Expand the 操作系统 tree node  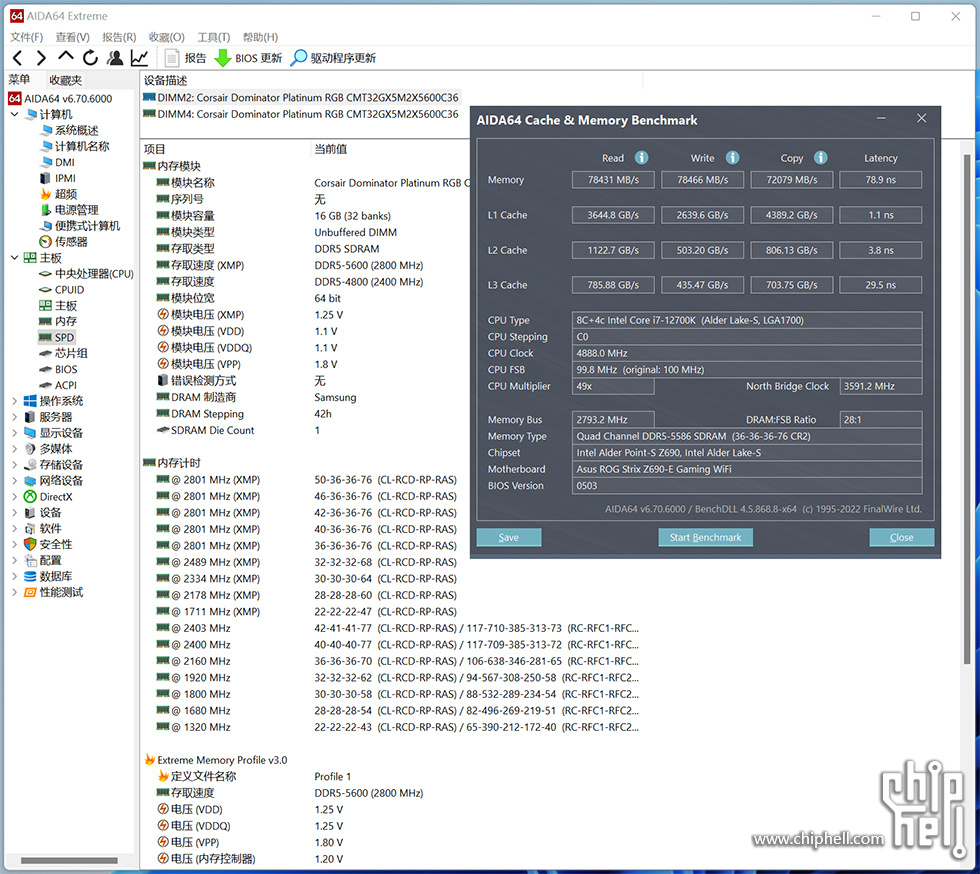[x=14, y=401]
